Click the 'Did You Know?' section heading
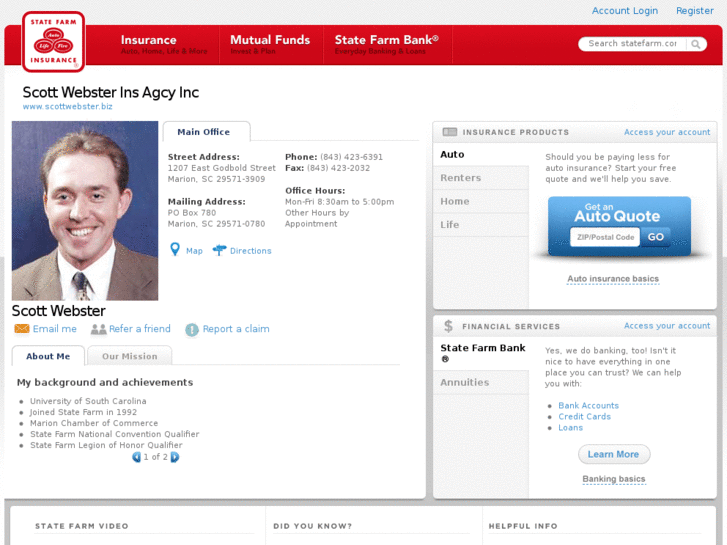Screen dimensions: 727x545 coord(312,526)
